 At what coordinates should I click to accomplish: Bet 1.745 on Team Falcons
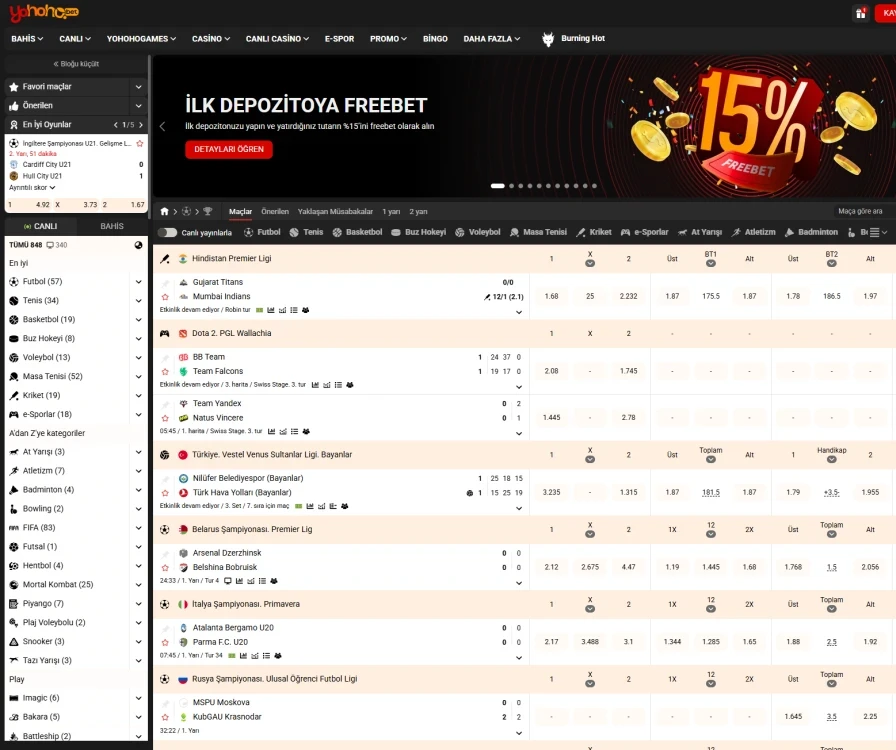(x=629, y=371)
